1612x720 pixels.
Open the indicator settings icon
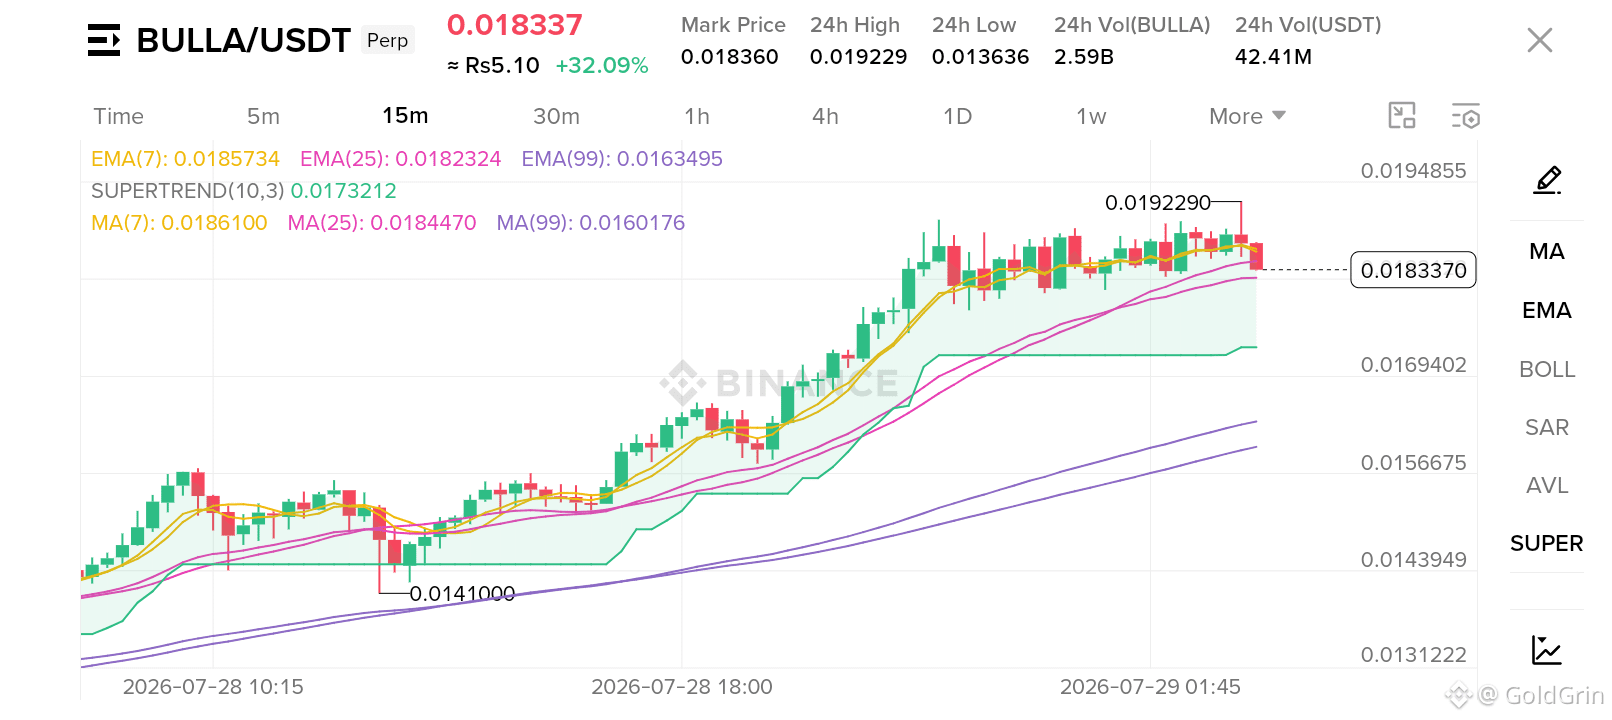tap(1466, 116)
